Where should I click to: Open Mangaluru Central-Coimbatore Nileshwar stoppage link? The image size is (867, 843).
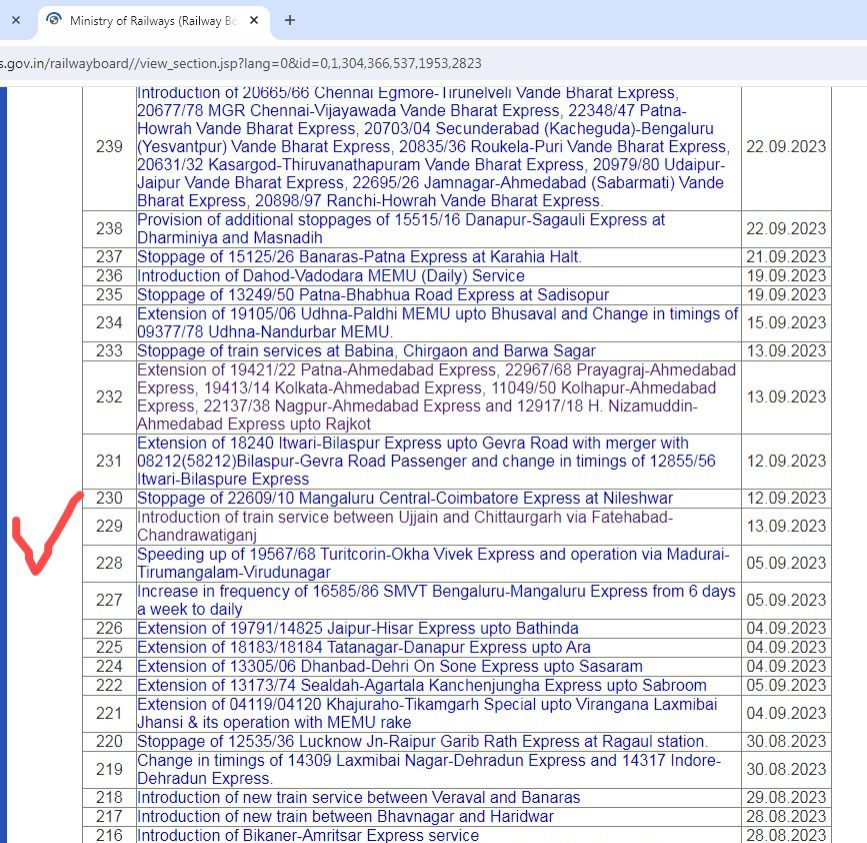[405, 498]
